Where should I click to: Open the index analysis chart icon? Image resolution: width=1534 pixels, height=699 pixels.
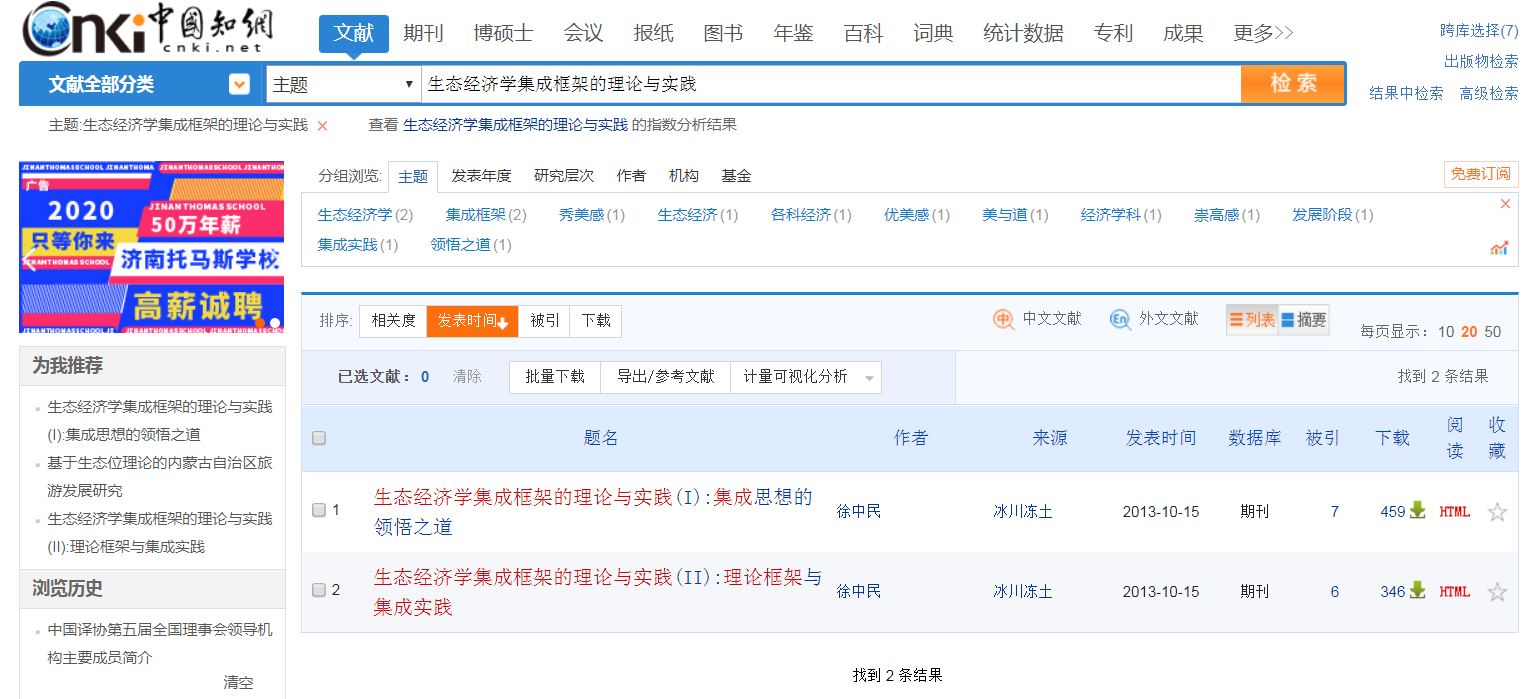(x=1499, y=248)
